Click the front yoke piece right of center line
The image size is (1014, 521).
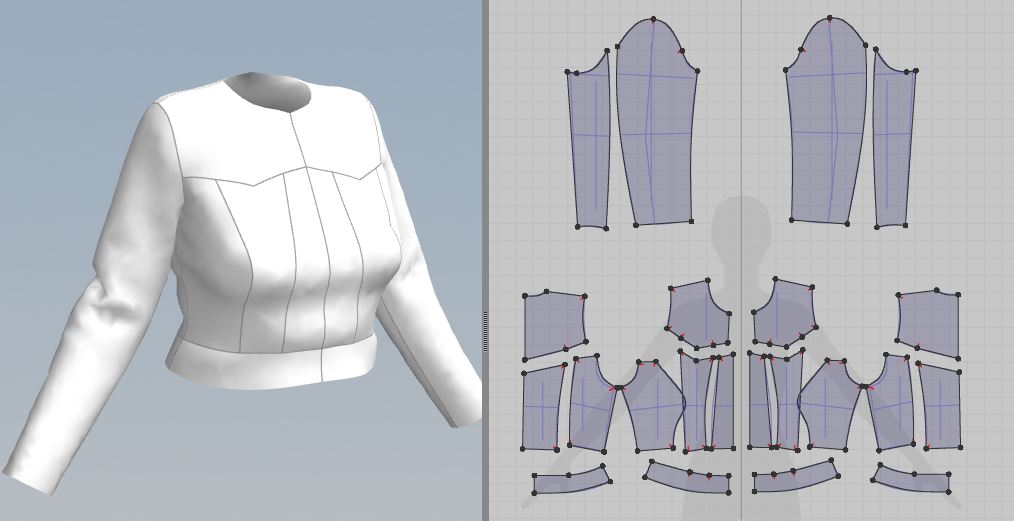pos(785,314)
